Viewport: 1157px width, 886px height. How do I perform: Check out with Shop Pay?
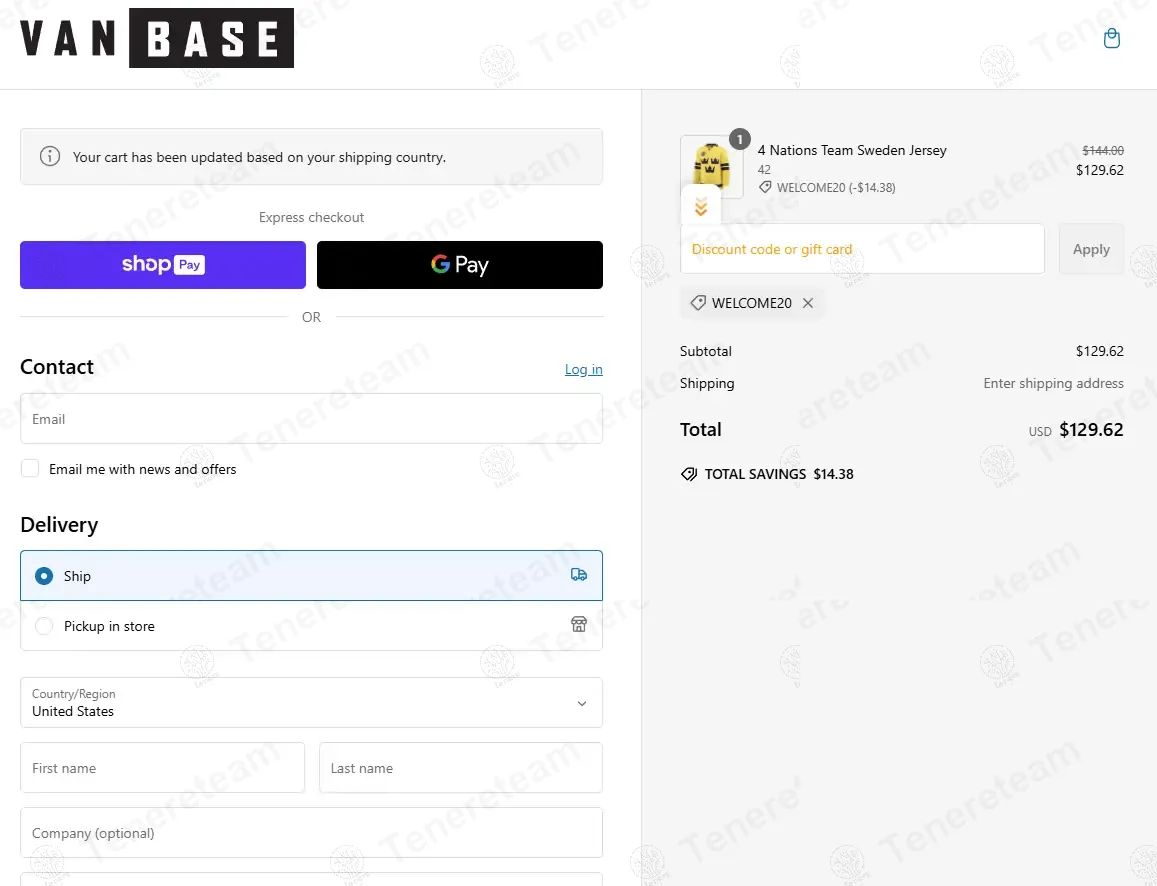(x=163, y=265)
